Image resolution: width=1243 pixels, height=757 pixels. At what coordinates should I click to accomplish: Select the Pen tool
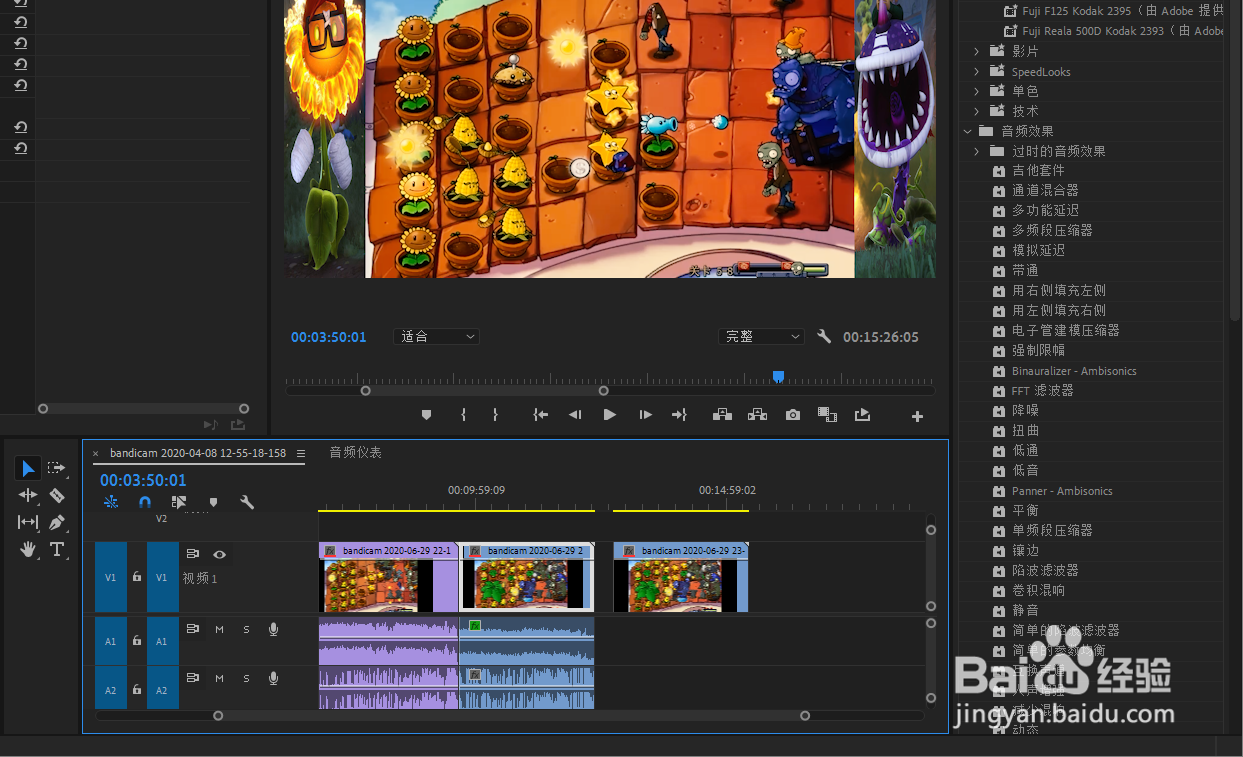click(x=57, y=522)
